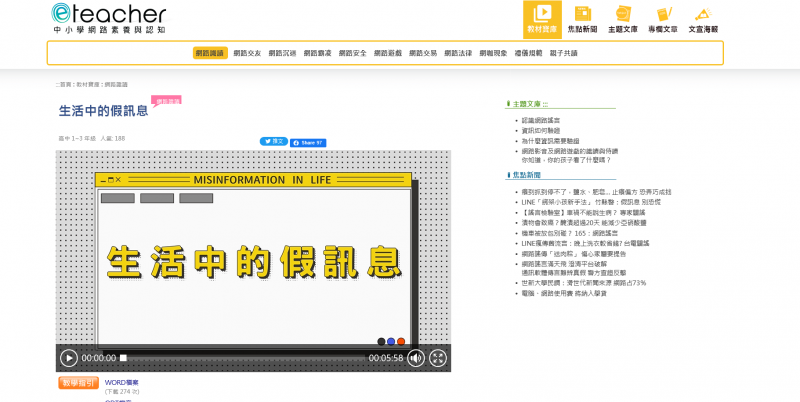This screenshot has height=402, width=800.
Task: Go to the 親子共讀 category tab
Action: click(x=563, y=53)
